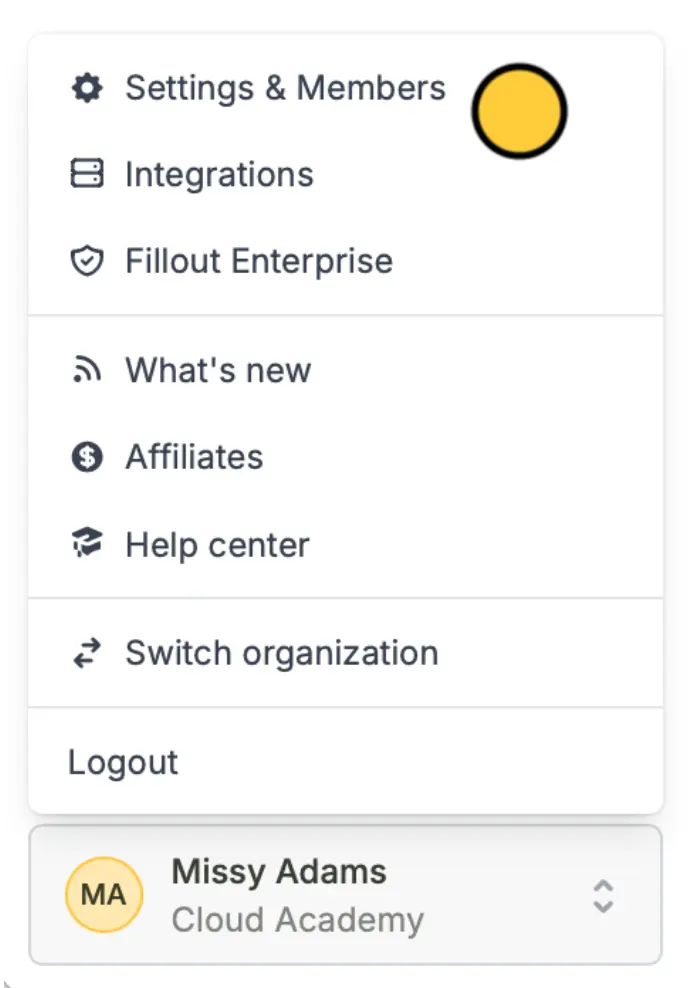Screen dimensions: 696x988
Task: Go to the Affiliates text entry
Action: tap(194, 457)
